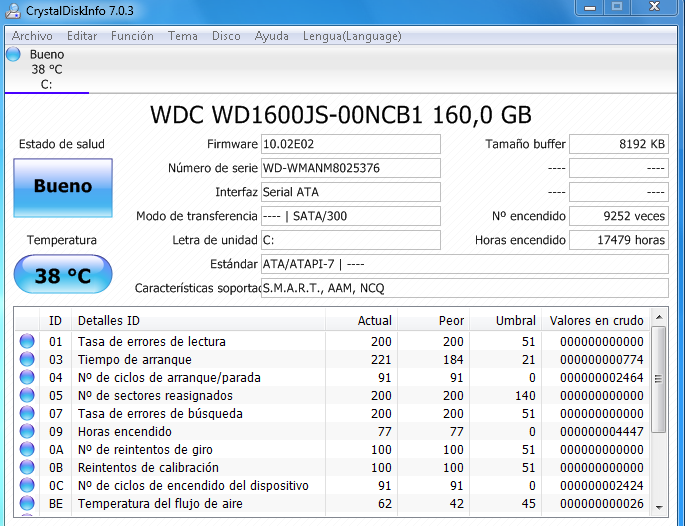
Task: Click the status circle for attribute BE
Action: tap(27, 503)
